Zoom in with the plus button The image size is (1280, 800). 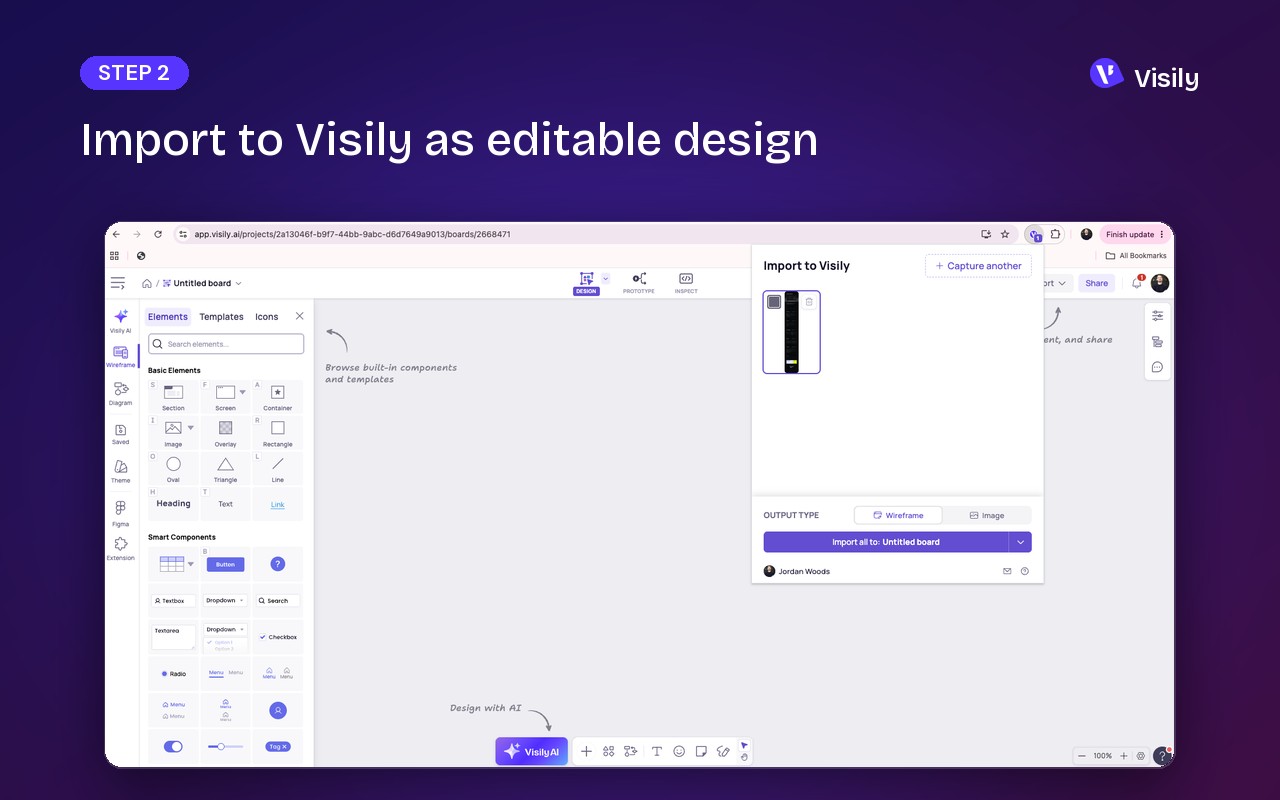[1123, 756]
